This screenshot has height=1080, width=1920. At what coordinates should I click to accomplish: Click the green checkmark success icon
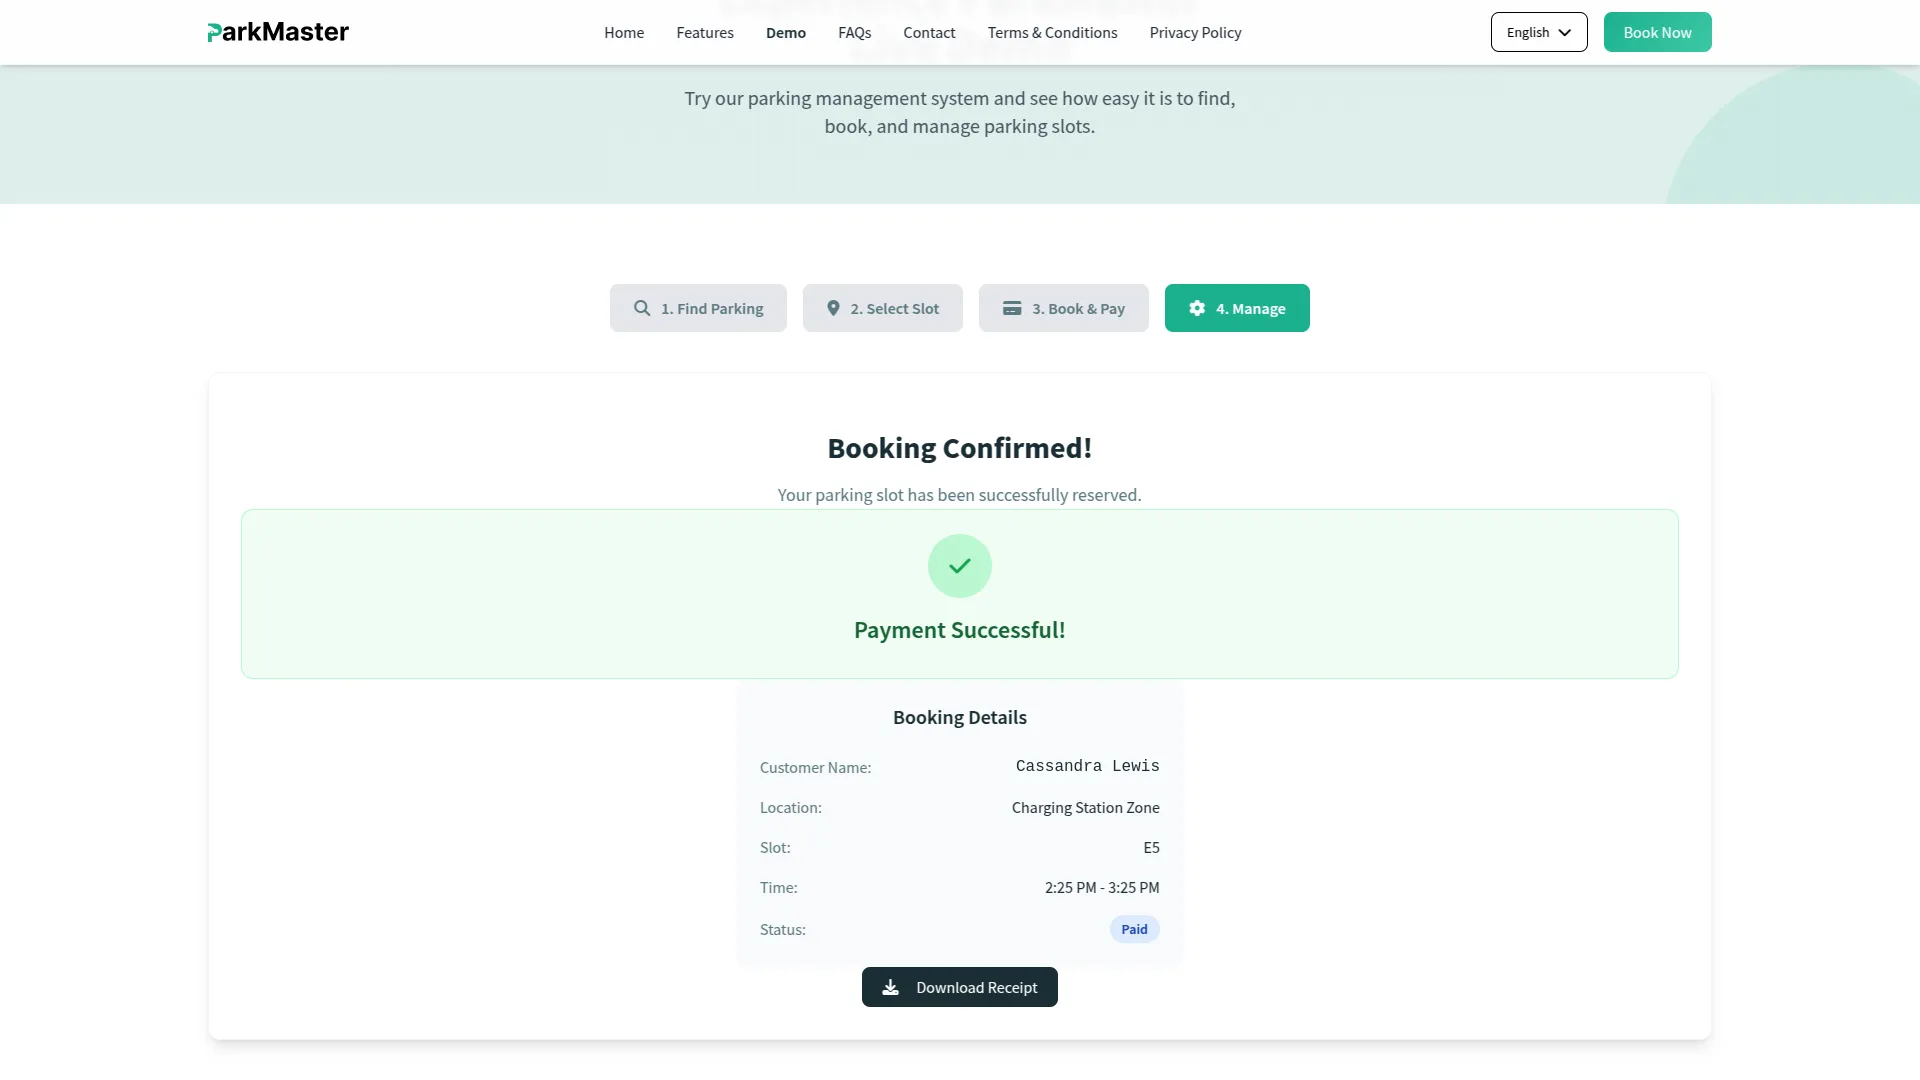coord(959,565)
